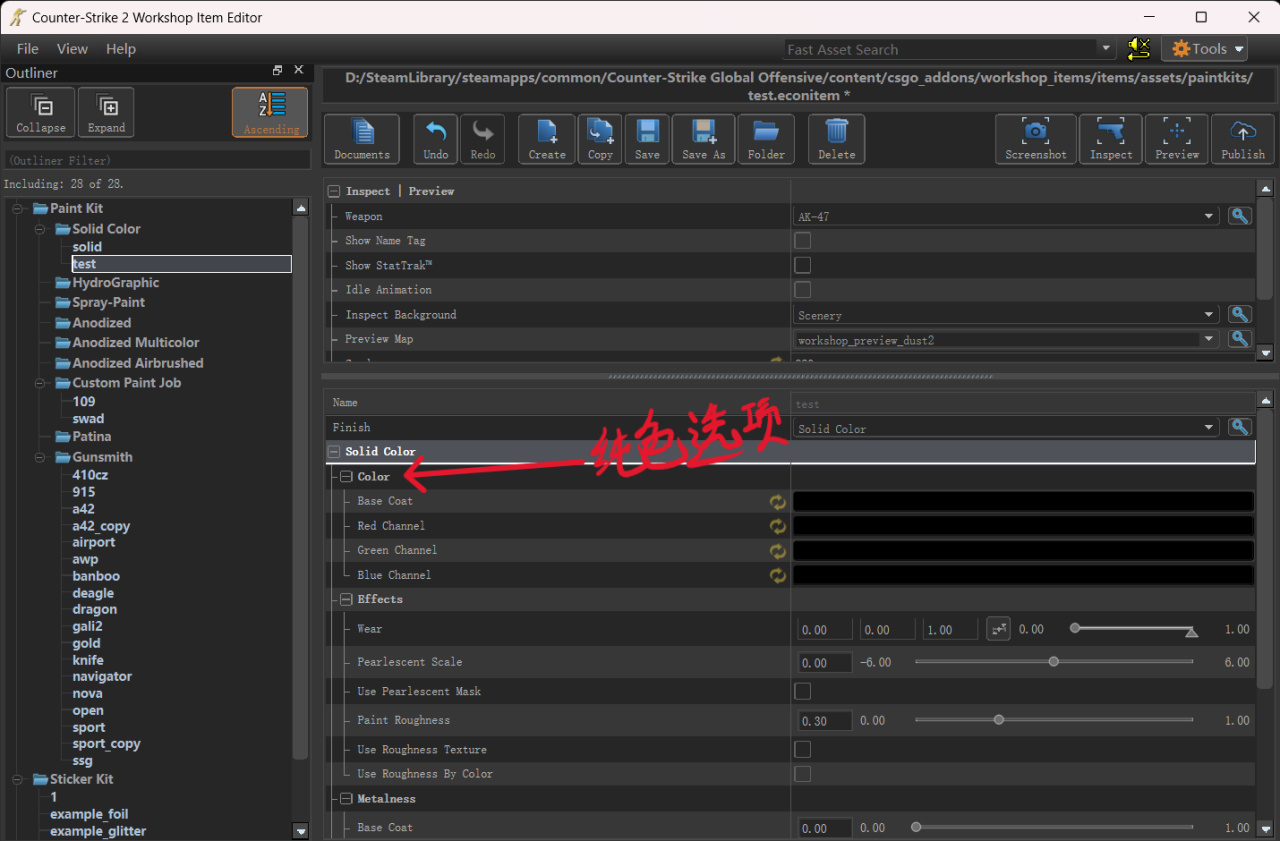Check Use Roughness Texture
1280x841 pixels.
(x=802, y=749)
